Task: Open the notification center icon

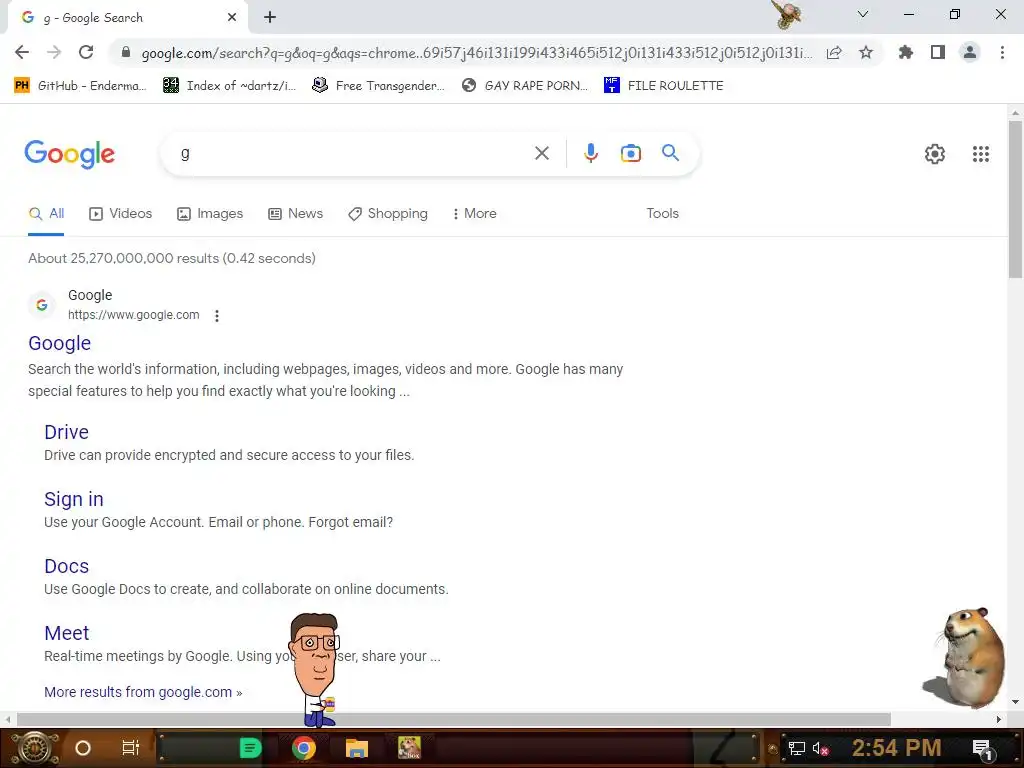Action: point(982,749)
